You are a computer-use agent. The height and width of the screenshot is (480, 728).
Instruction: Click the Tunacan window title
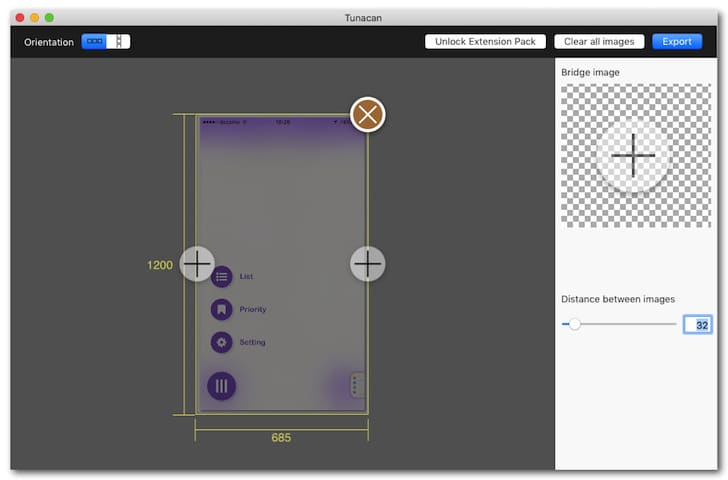click(x=363, y=18)
